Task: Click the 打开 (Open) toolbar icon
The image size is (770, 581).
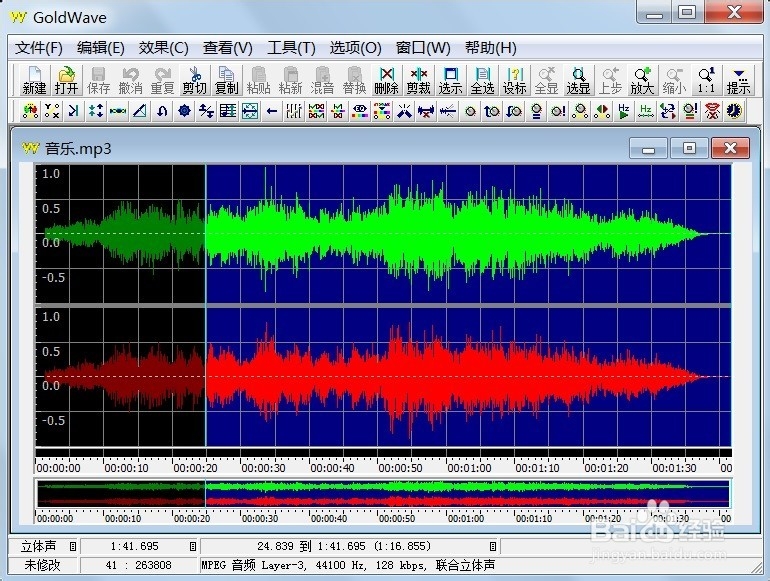Action: click(x=66, y=80)
